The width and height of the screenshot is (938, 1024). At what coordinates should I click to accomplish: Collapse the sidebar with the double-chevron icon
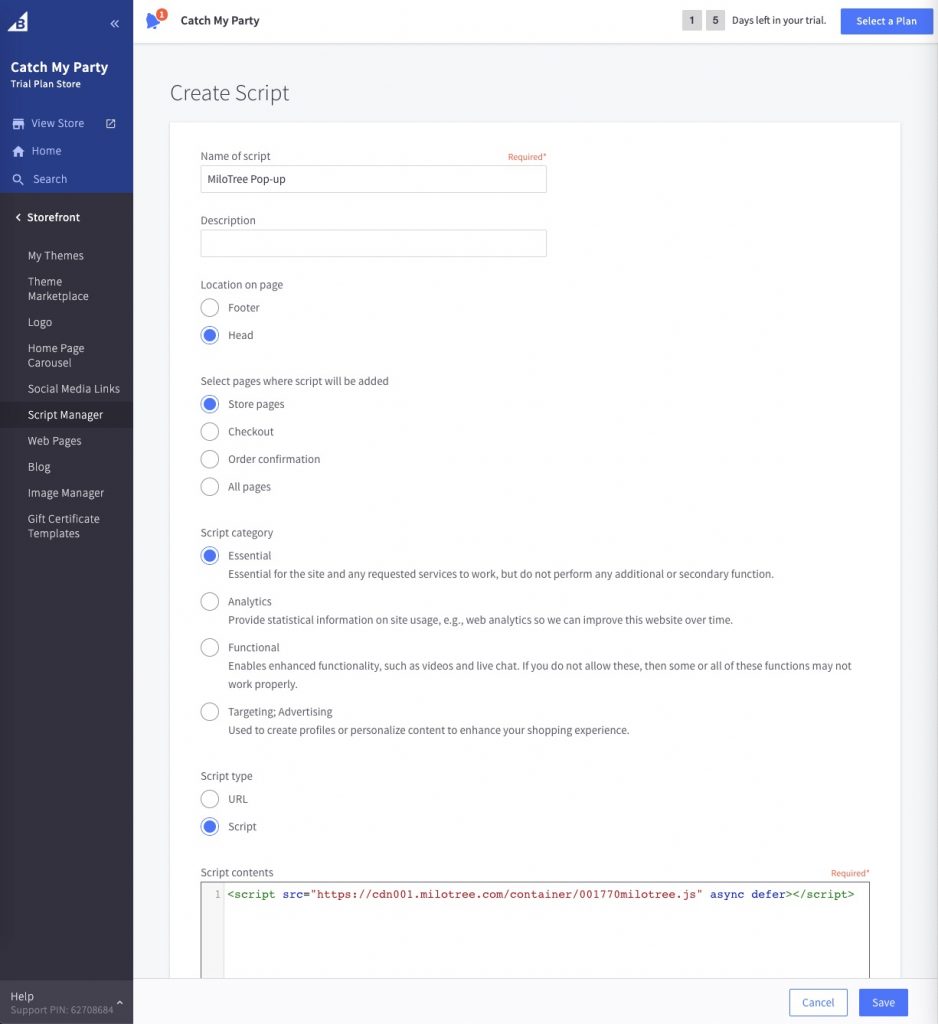tap(115, 22)
